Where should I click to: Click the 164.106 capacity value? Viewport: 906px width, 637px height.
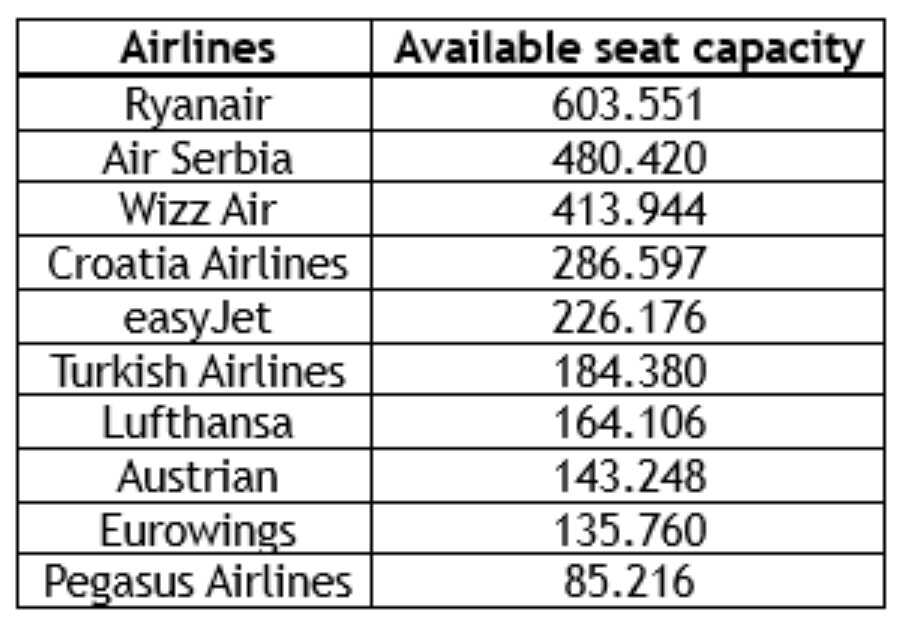coord(629,423)
